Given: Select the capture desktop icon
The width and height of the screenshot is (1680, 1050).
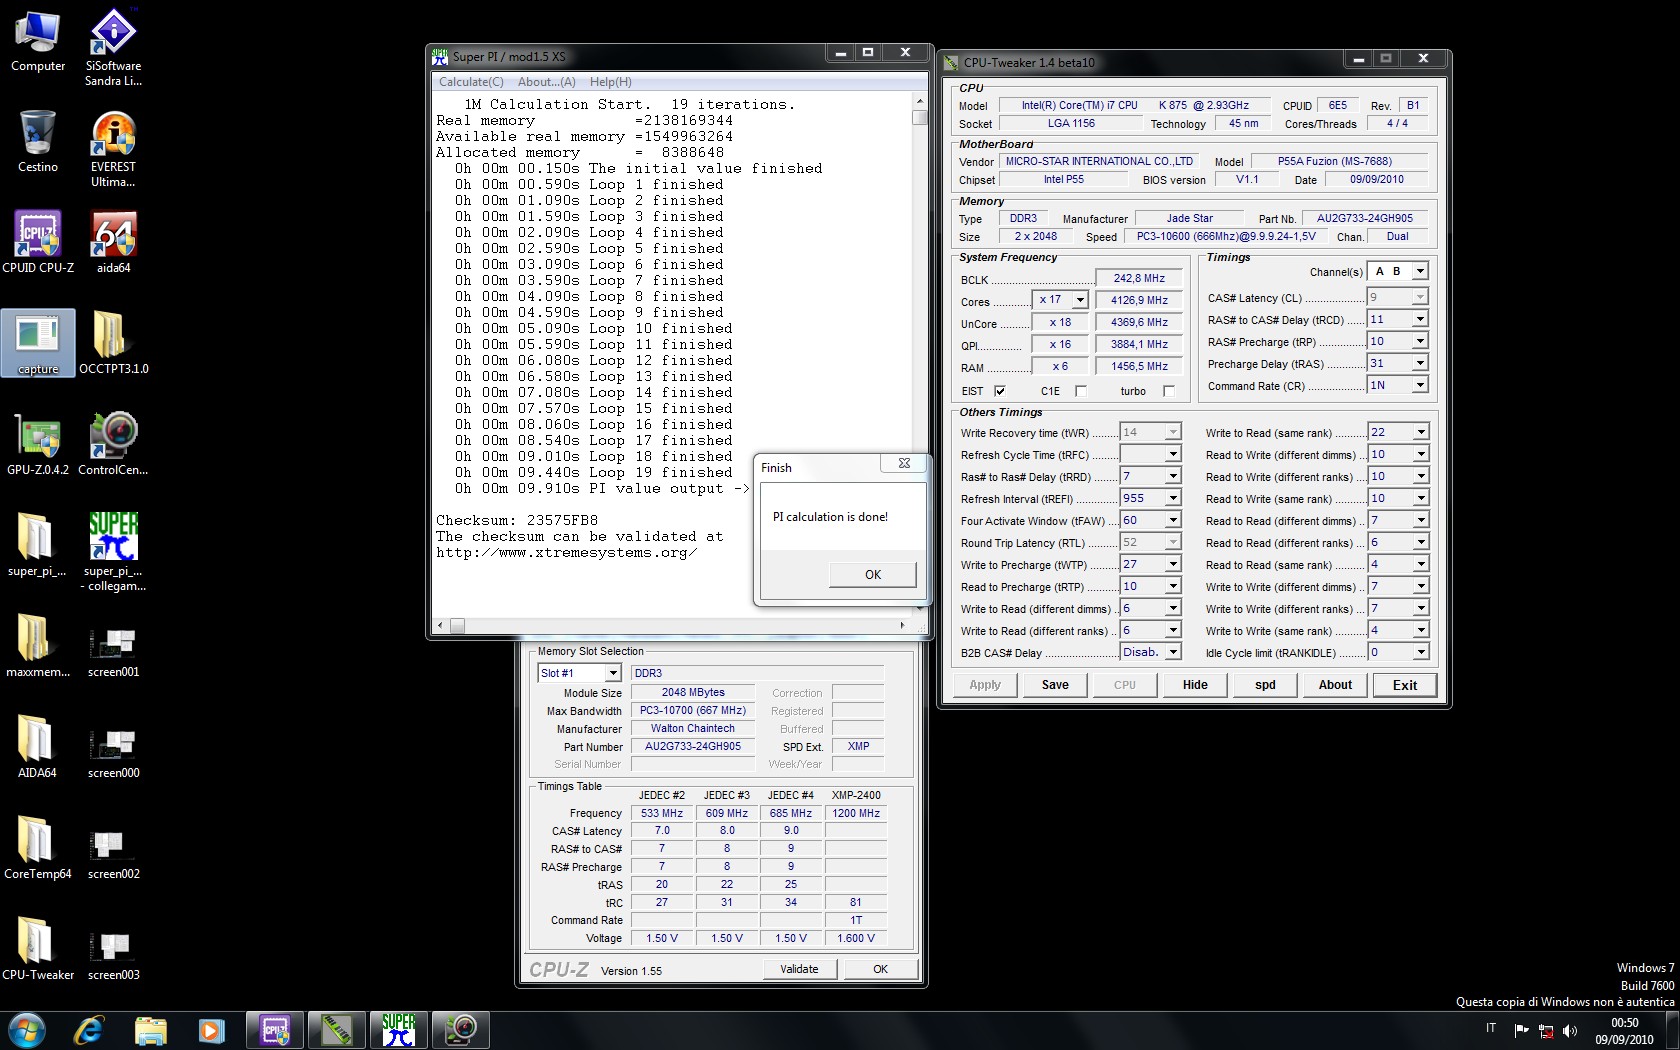Looking at the screenshot, I should point(37,343).
